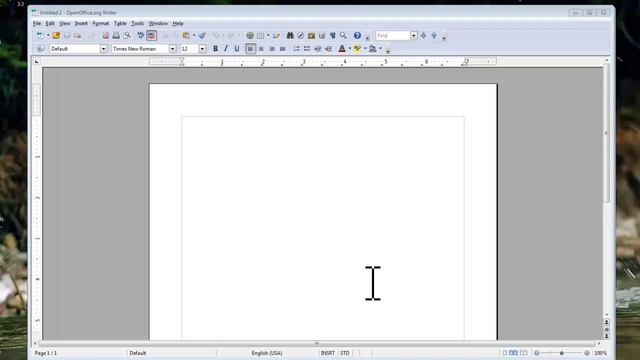Open dropdown arrow next to Table icon

[x=268, y=36]
